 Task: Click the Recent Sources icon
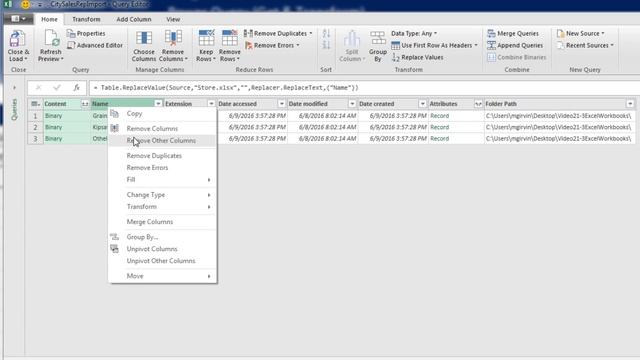coord(560,45)
